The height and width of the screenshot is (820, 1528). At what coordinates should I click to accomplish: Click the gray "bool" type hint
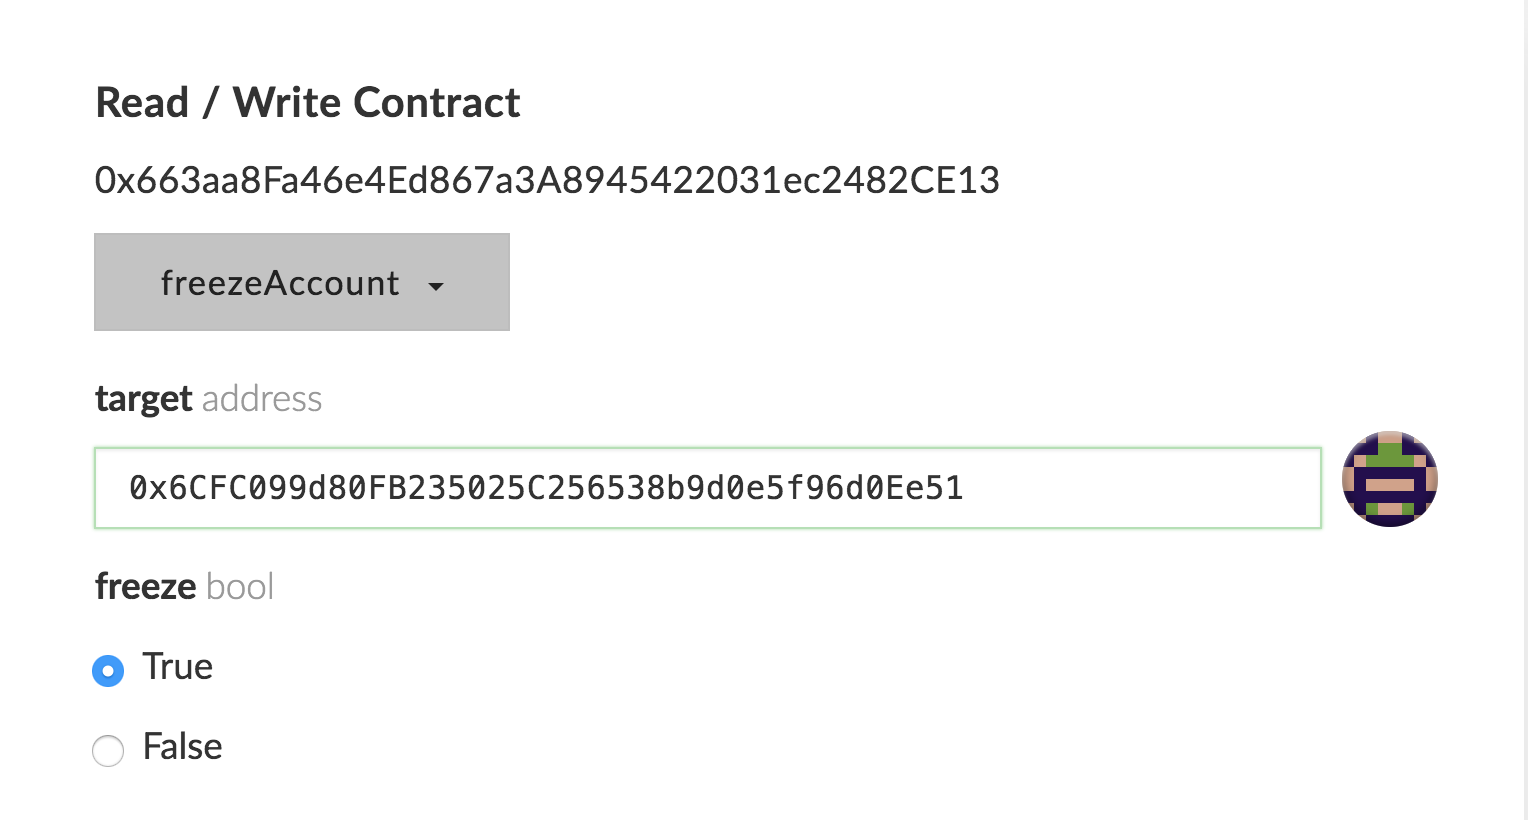[x=240, y=586]
